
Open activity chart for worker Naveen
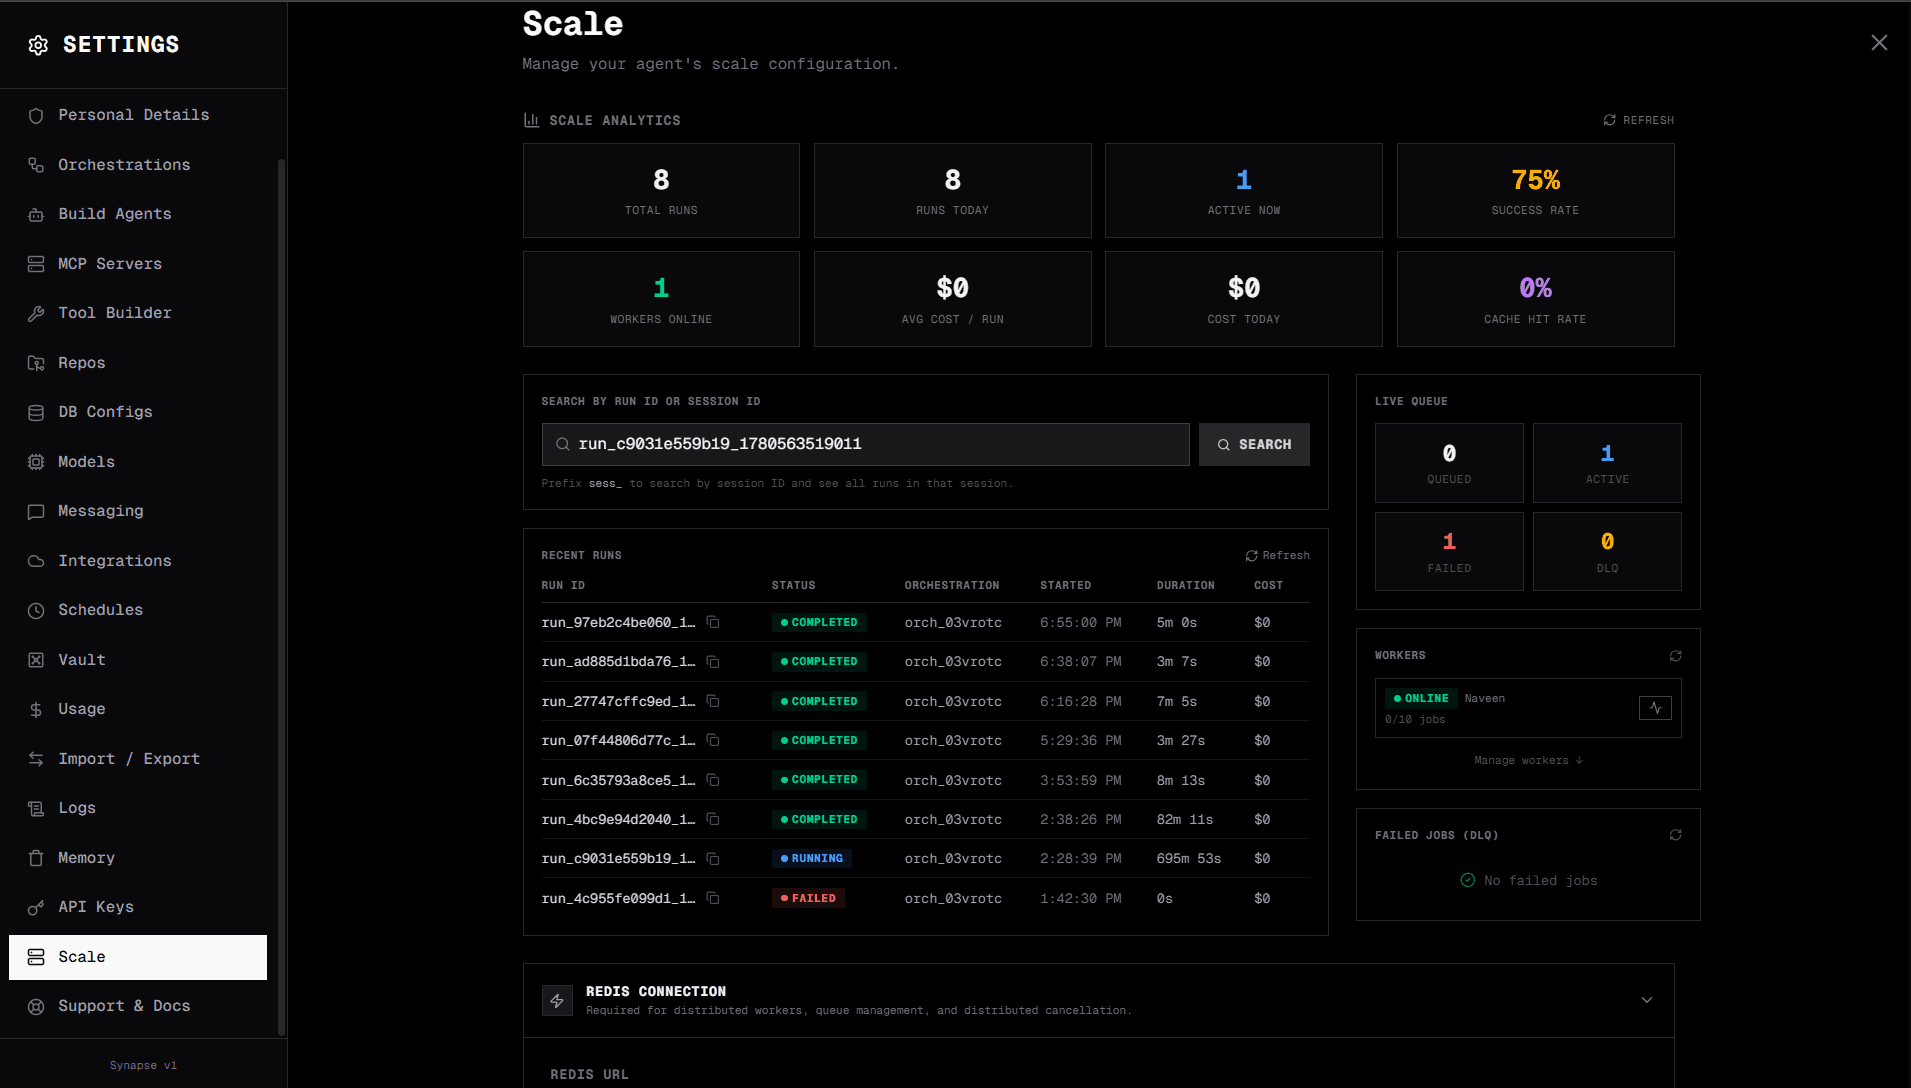[1655, 708]
